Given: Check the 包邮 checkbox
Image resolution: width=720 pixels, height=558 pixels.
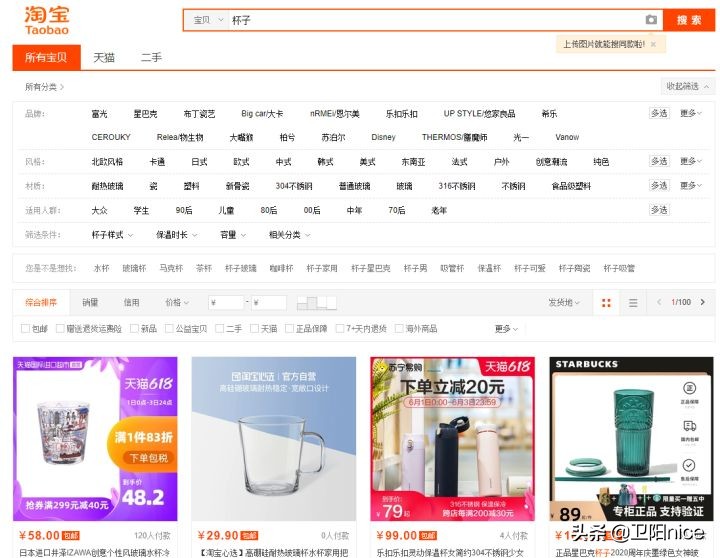Looking at the screenshot, I should pyautogui.click(x=26, y=328).
